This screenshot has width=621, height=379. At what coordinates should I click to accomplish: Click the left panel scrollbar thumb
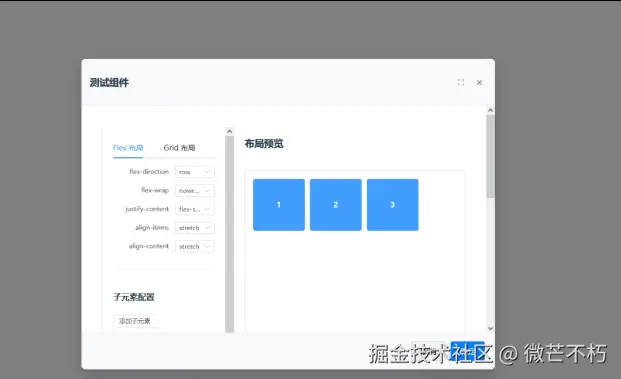coord(229,234)
